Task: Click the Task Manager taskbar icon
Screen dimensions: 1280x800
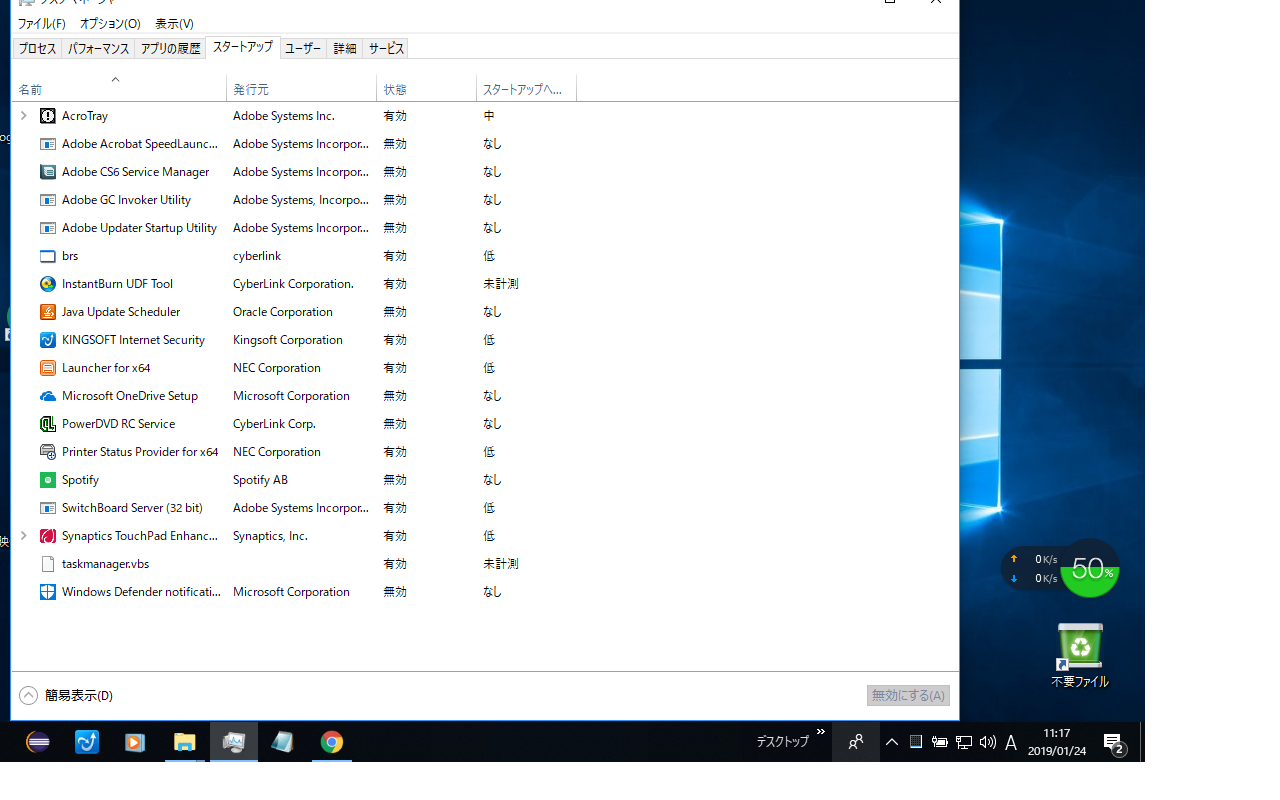Action: 234,742
